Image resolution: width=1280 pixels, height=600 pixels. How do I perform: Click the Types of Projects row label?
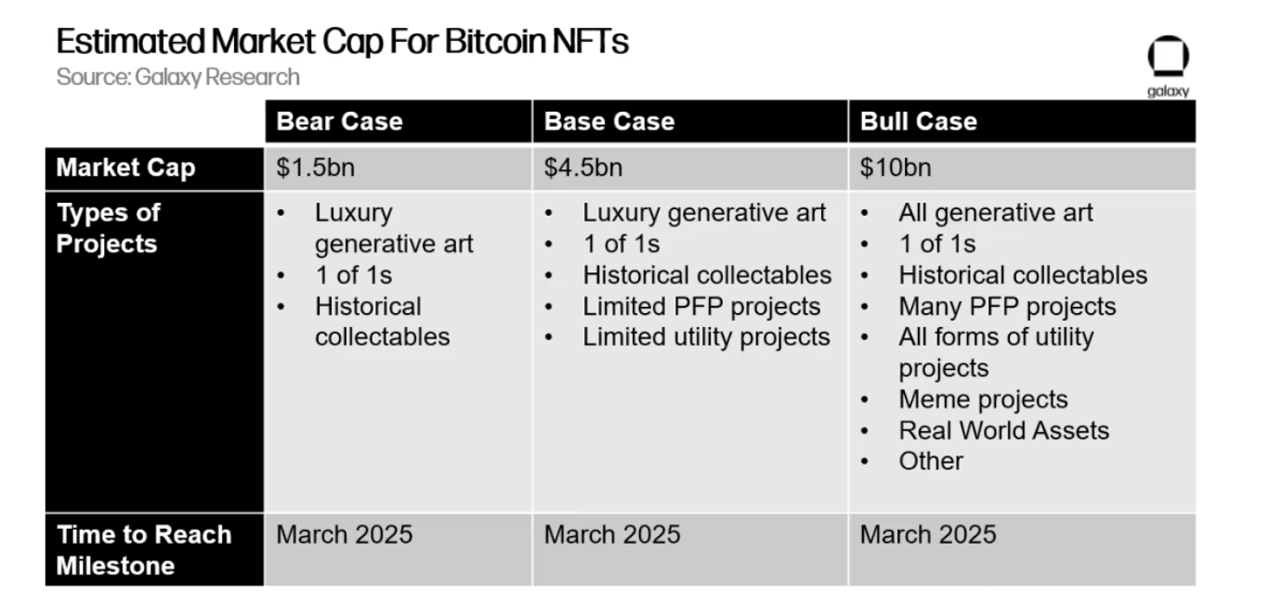(108, 228)
